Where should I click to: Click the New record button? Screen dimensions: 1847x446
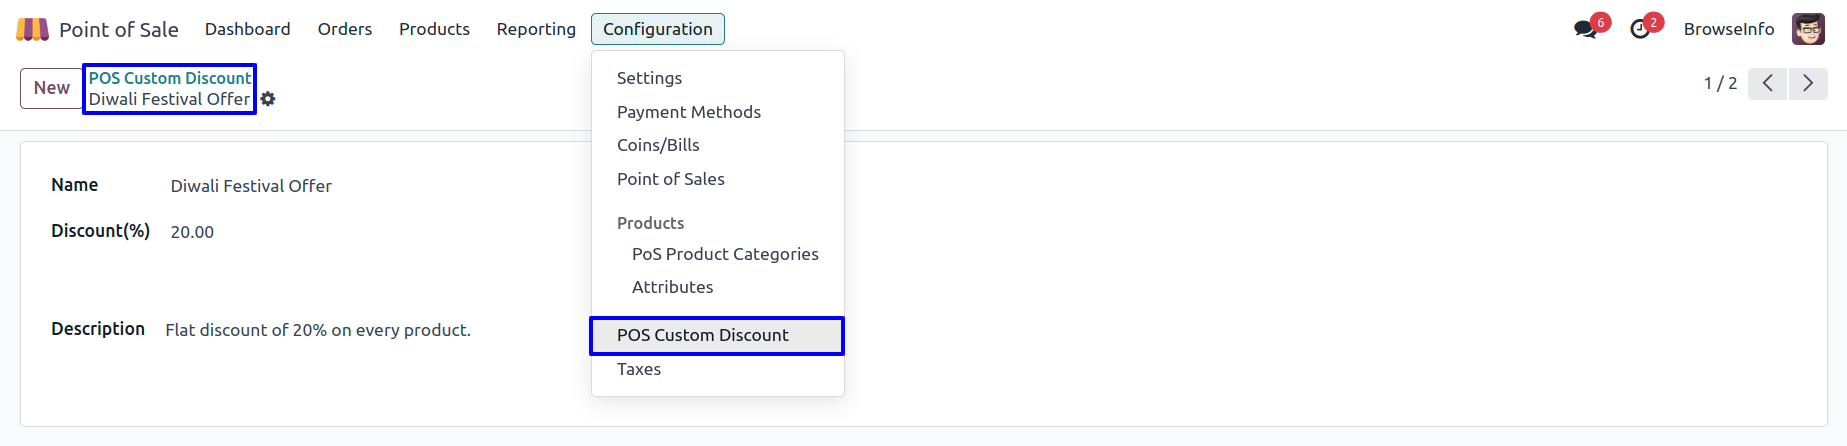pos(51,88)
